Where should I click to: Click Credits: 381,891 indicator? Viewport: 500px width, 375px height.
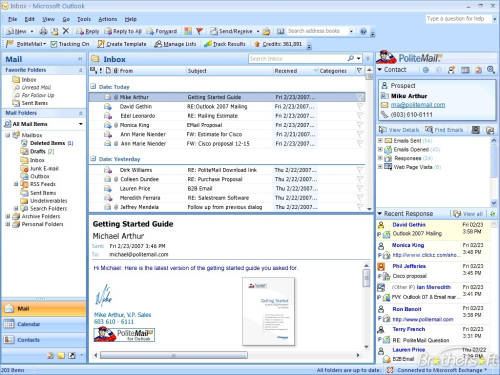[278, 44]
